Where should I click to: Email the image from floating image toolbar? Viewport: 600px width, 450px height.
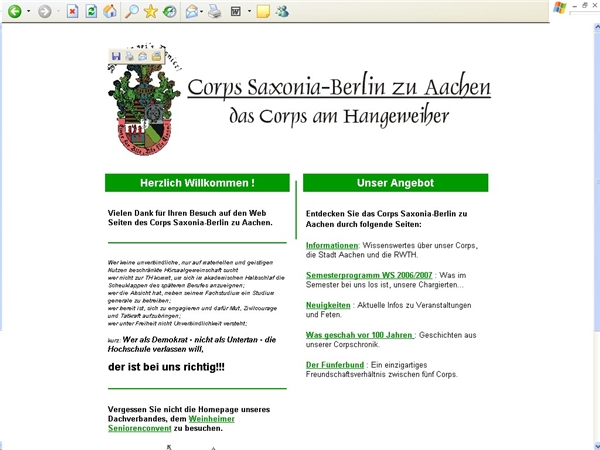(142, 56)
